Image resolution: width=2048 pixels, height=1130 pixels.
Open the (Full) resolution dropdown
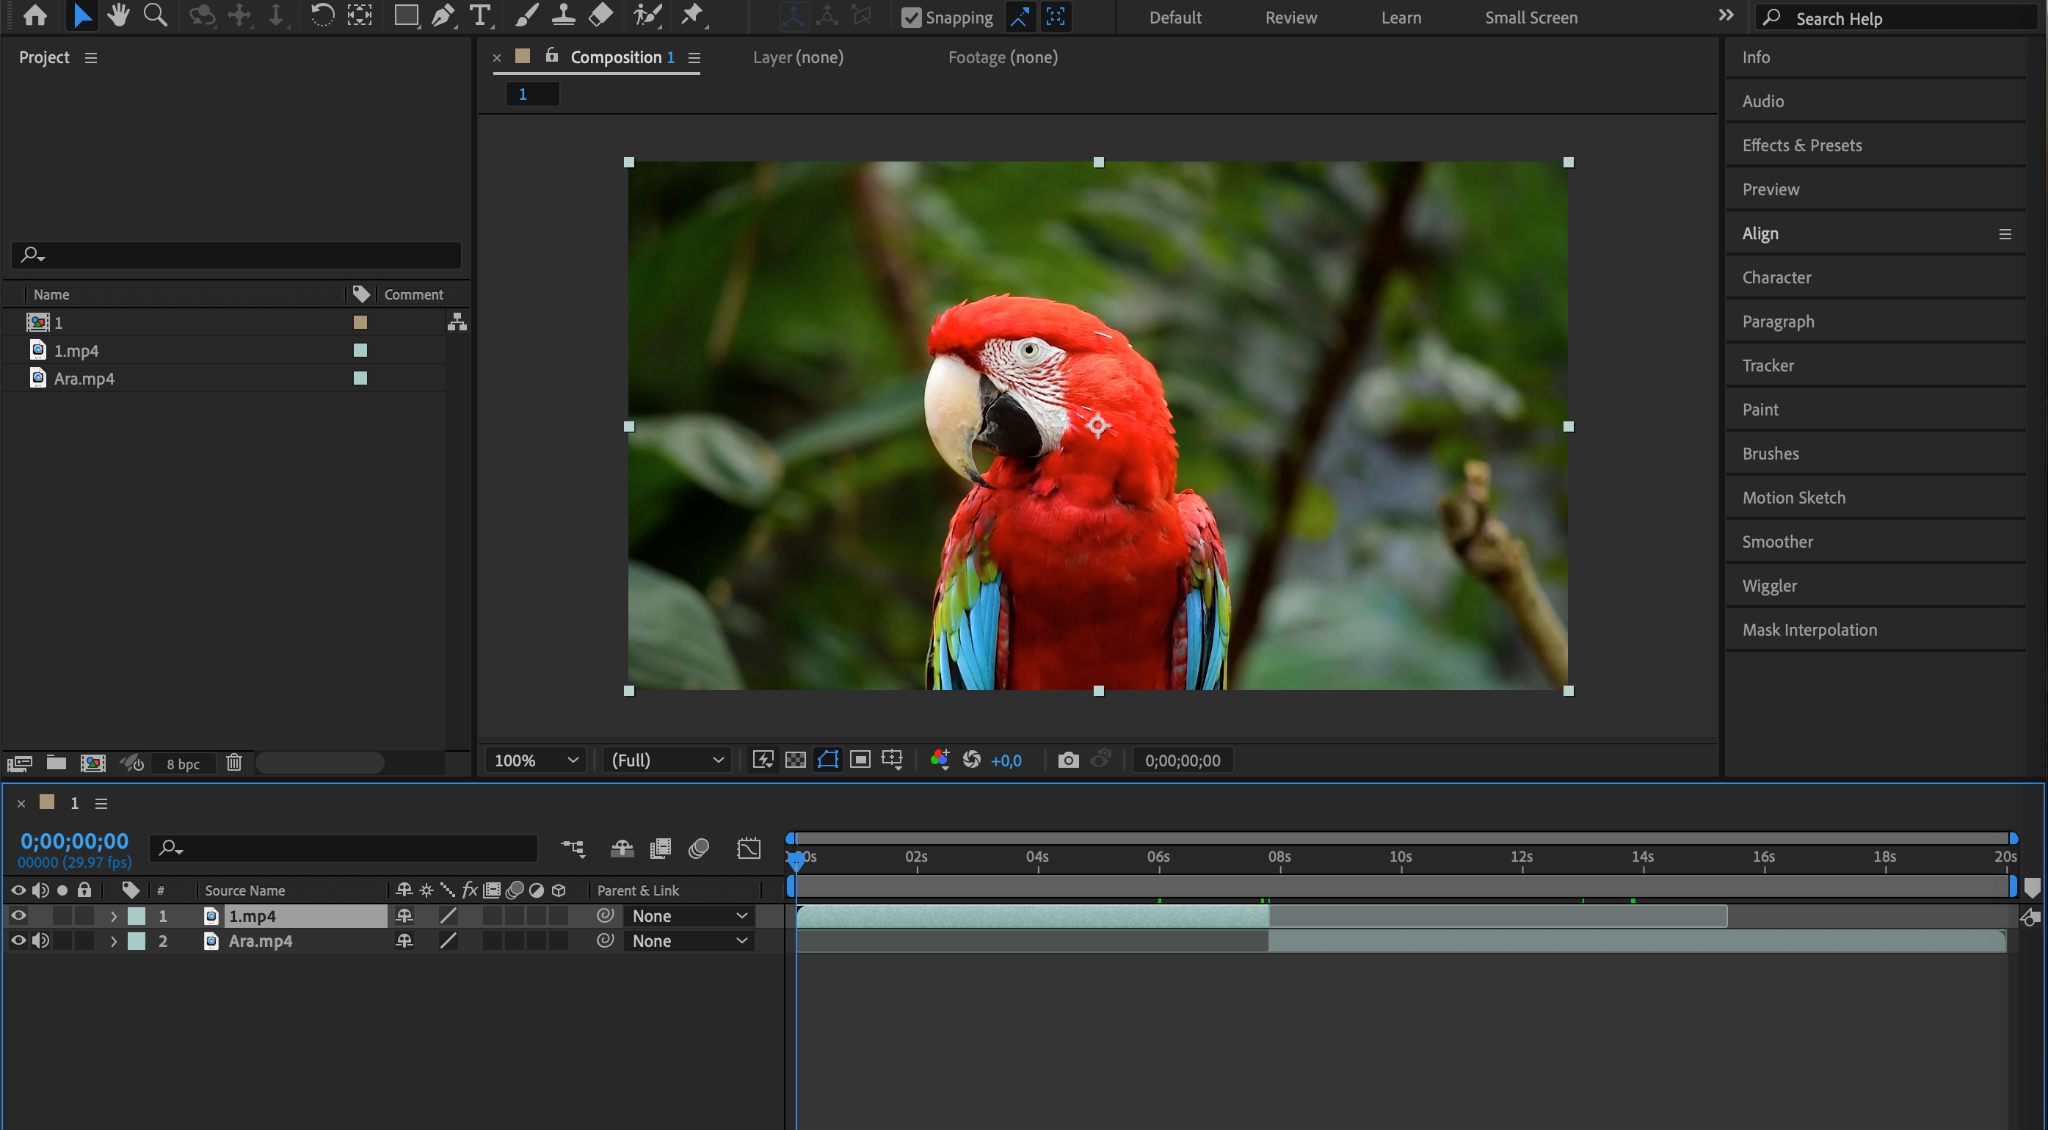[x=667, y=760]
